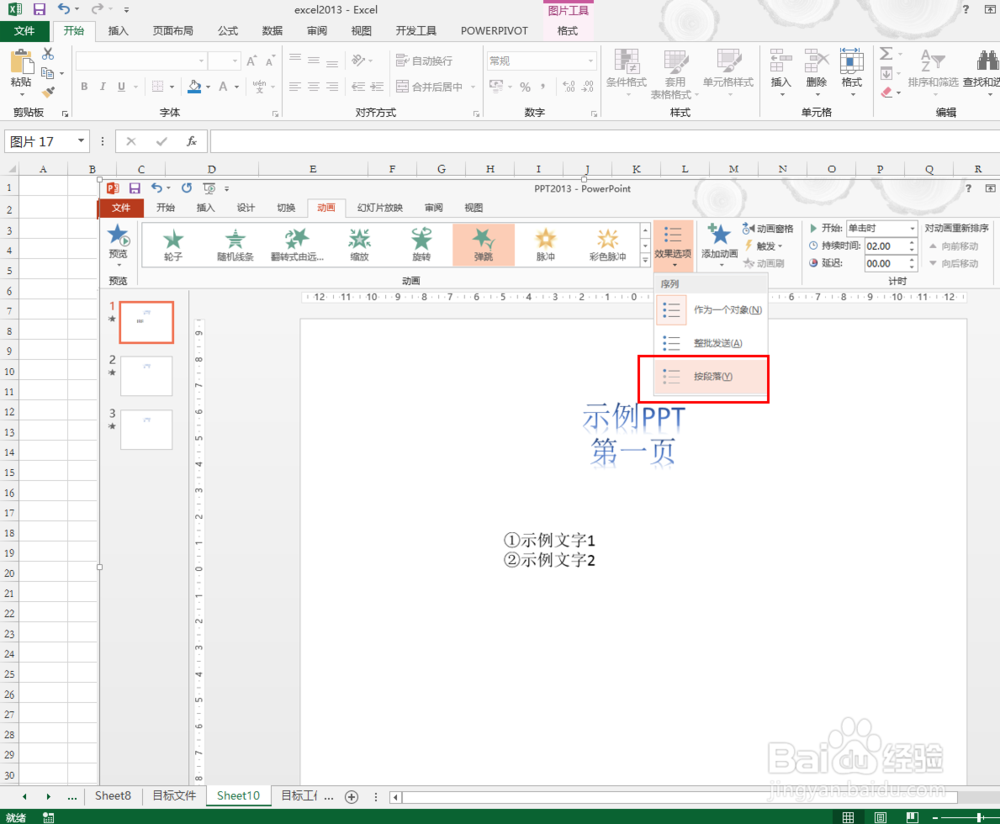1000x824 pixels.
Task: Switch to the Excel 页面布局 tab
Action: (x=173, y=31)
